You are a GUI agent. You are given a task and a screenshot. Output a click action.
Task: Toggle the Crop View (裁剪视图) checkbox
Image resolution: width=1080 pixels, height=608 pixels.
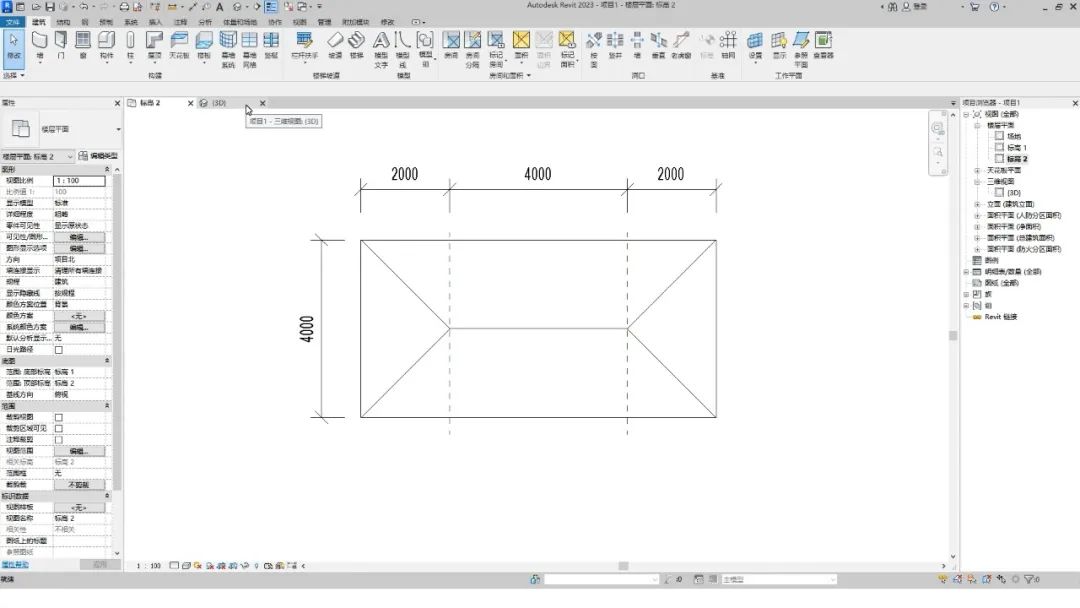[58, 417]
